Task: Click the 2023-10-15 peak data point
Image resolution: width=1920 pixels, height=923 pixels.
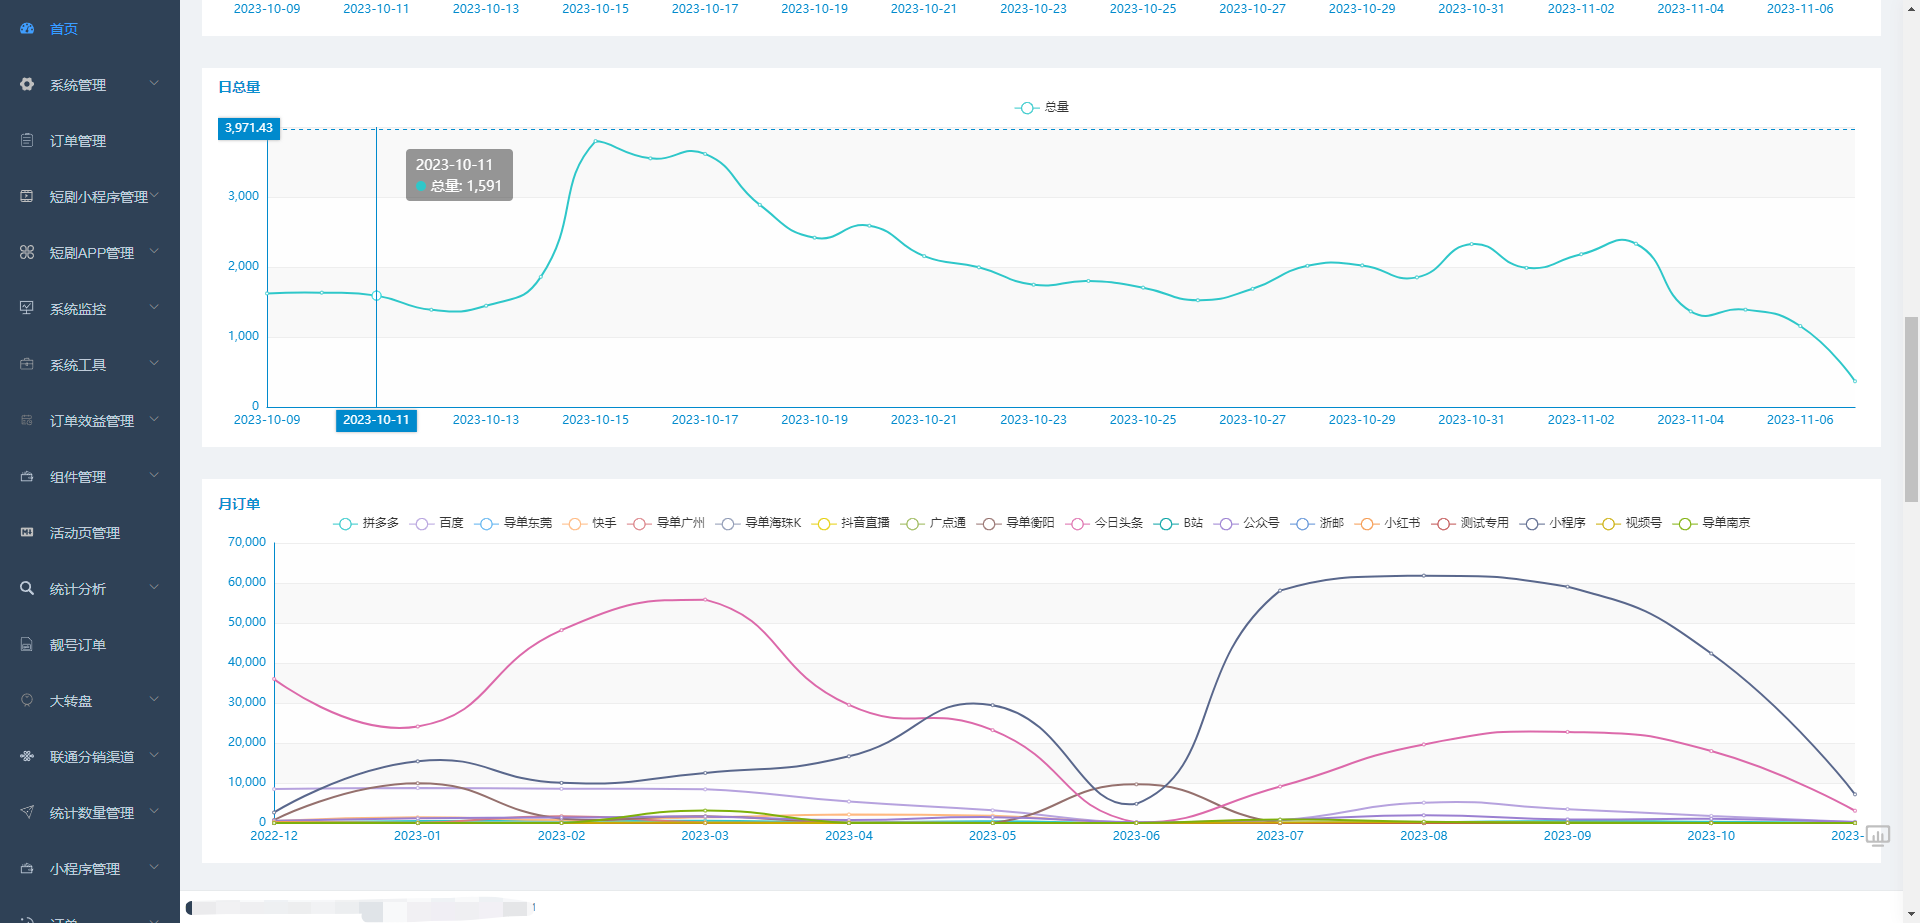Action: [596, 141]
